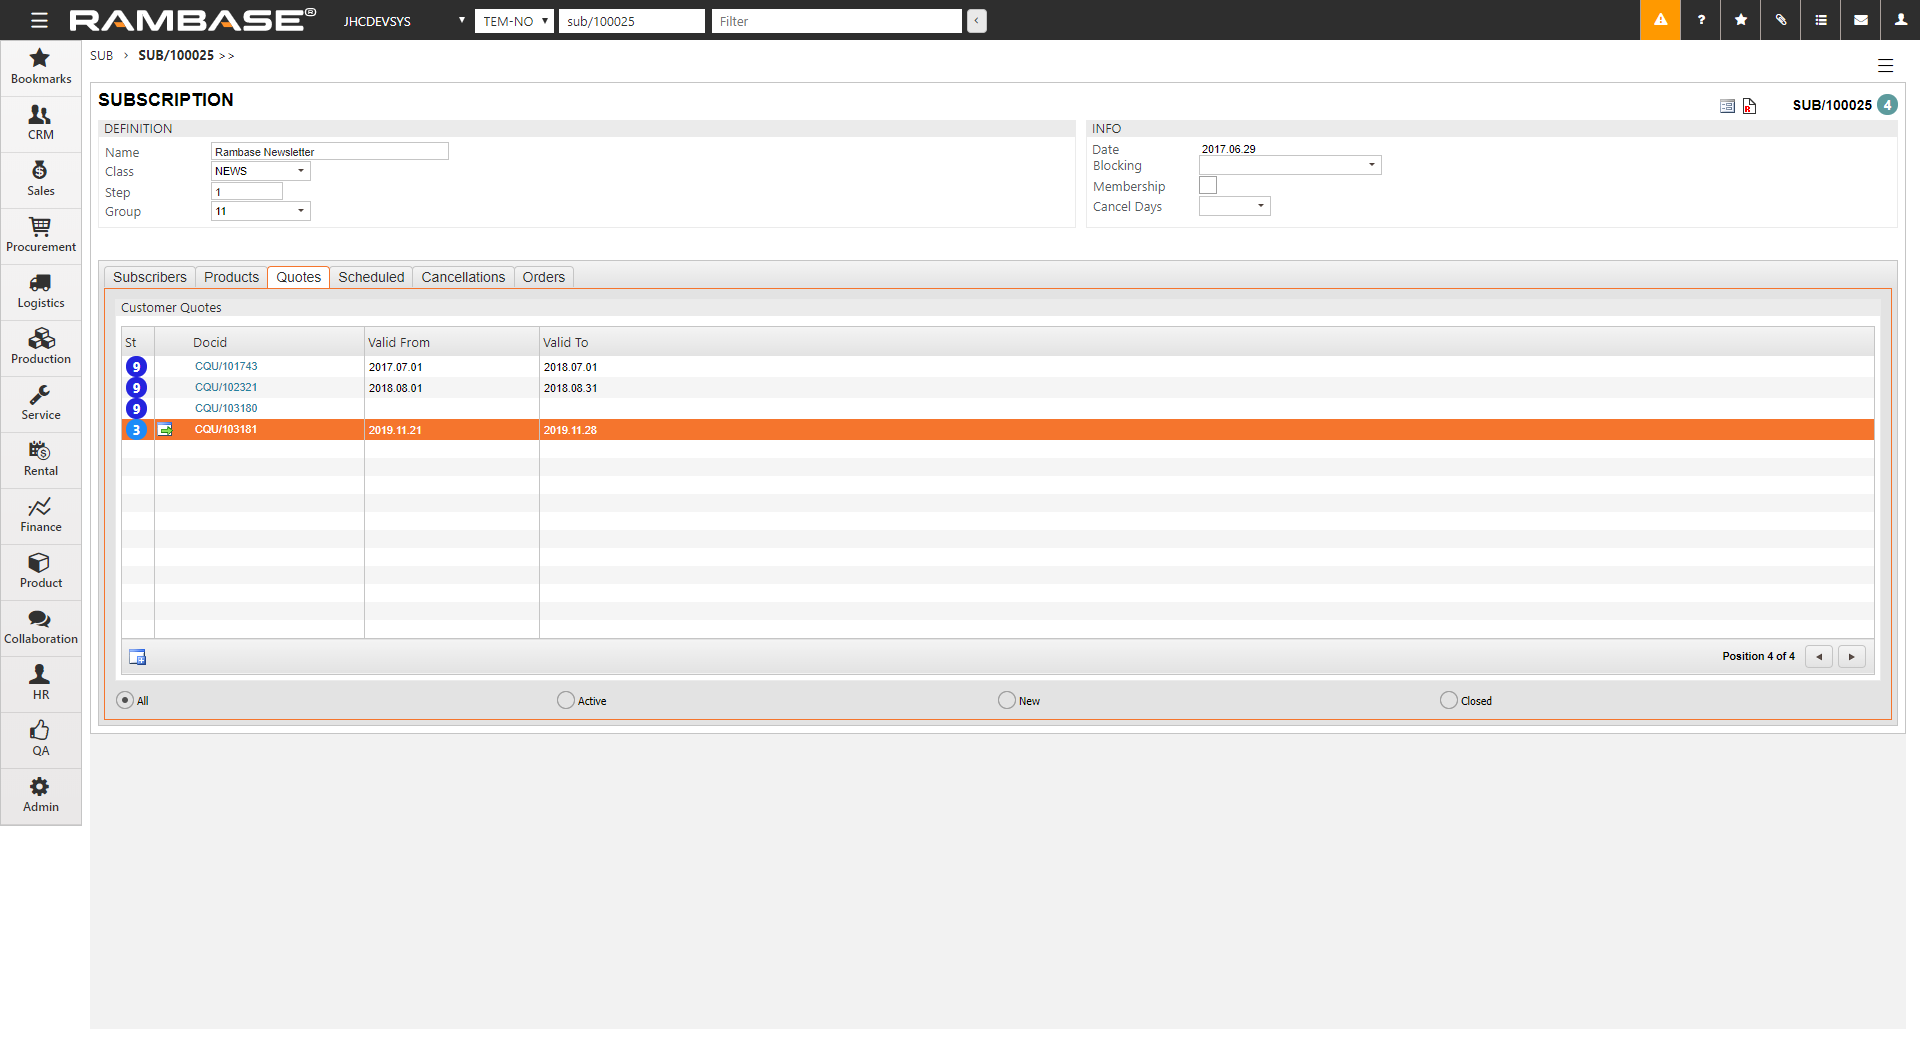This screenshot has height=1057, width=1920.
Task: Switch to the Subscribers tab
Action: (x=149, y=277)
